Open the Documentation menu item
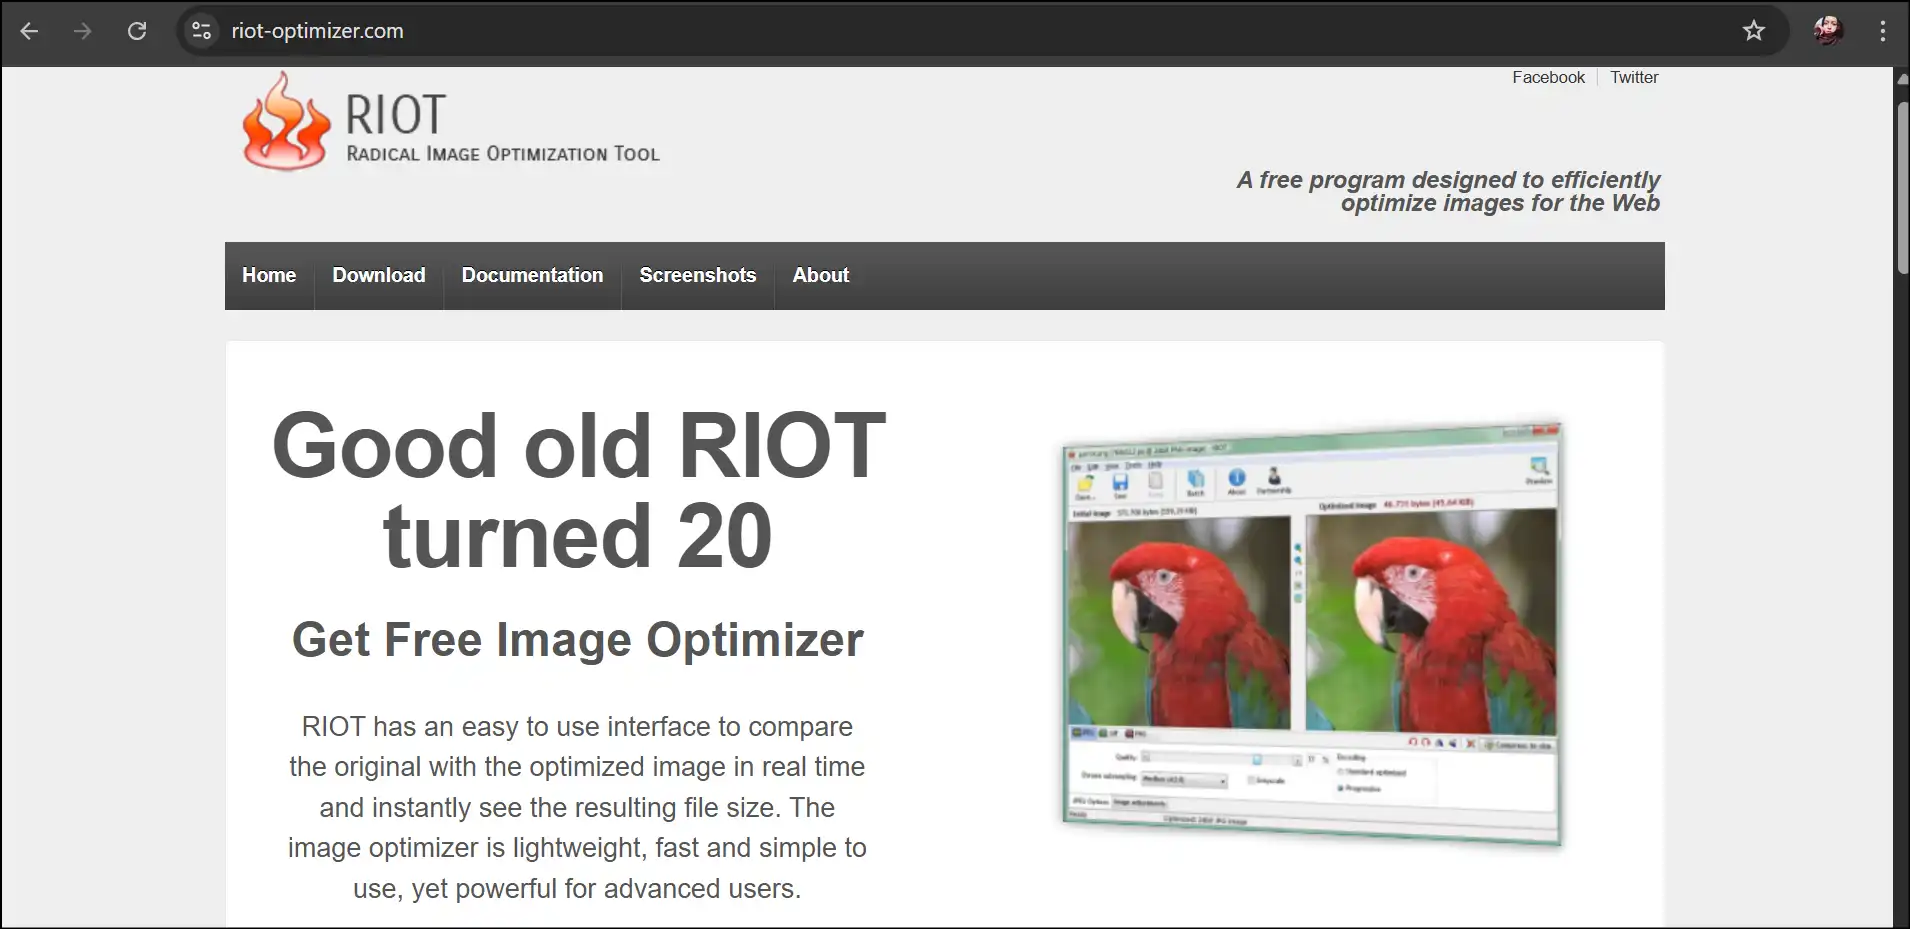This screenshot has height=929, width=1910. coord(532,275)
